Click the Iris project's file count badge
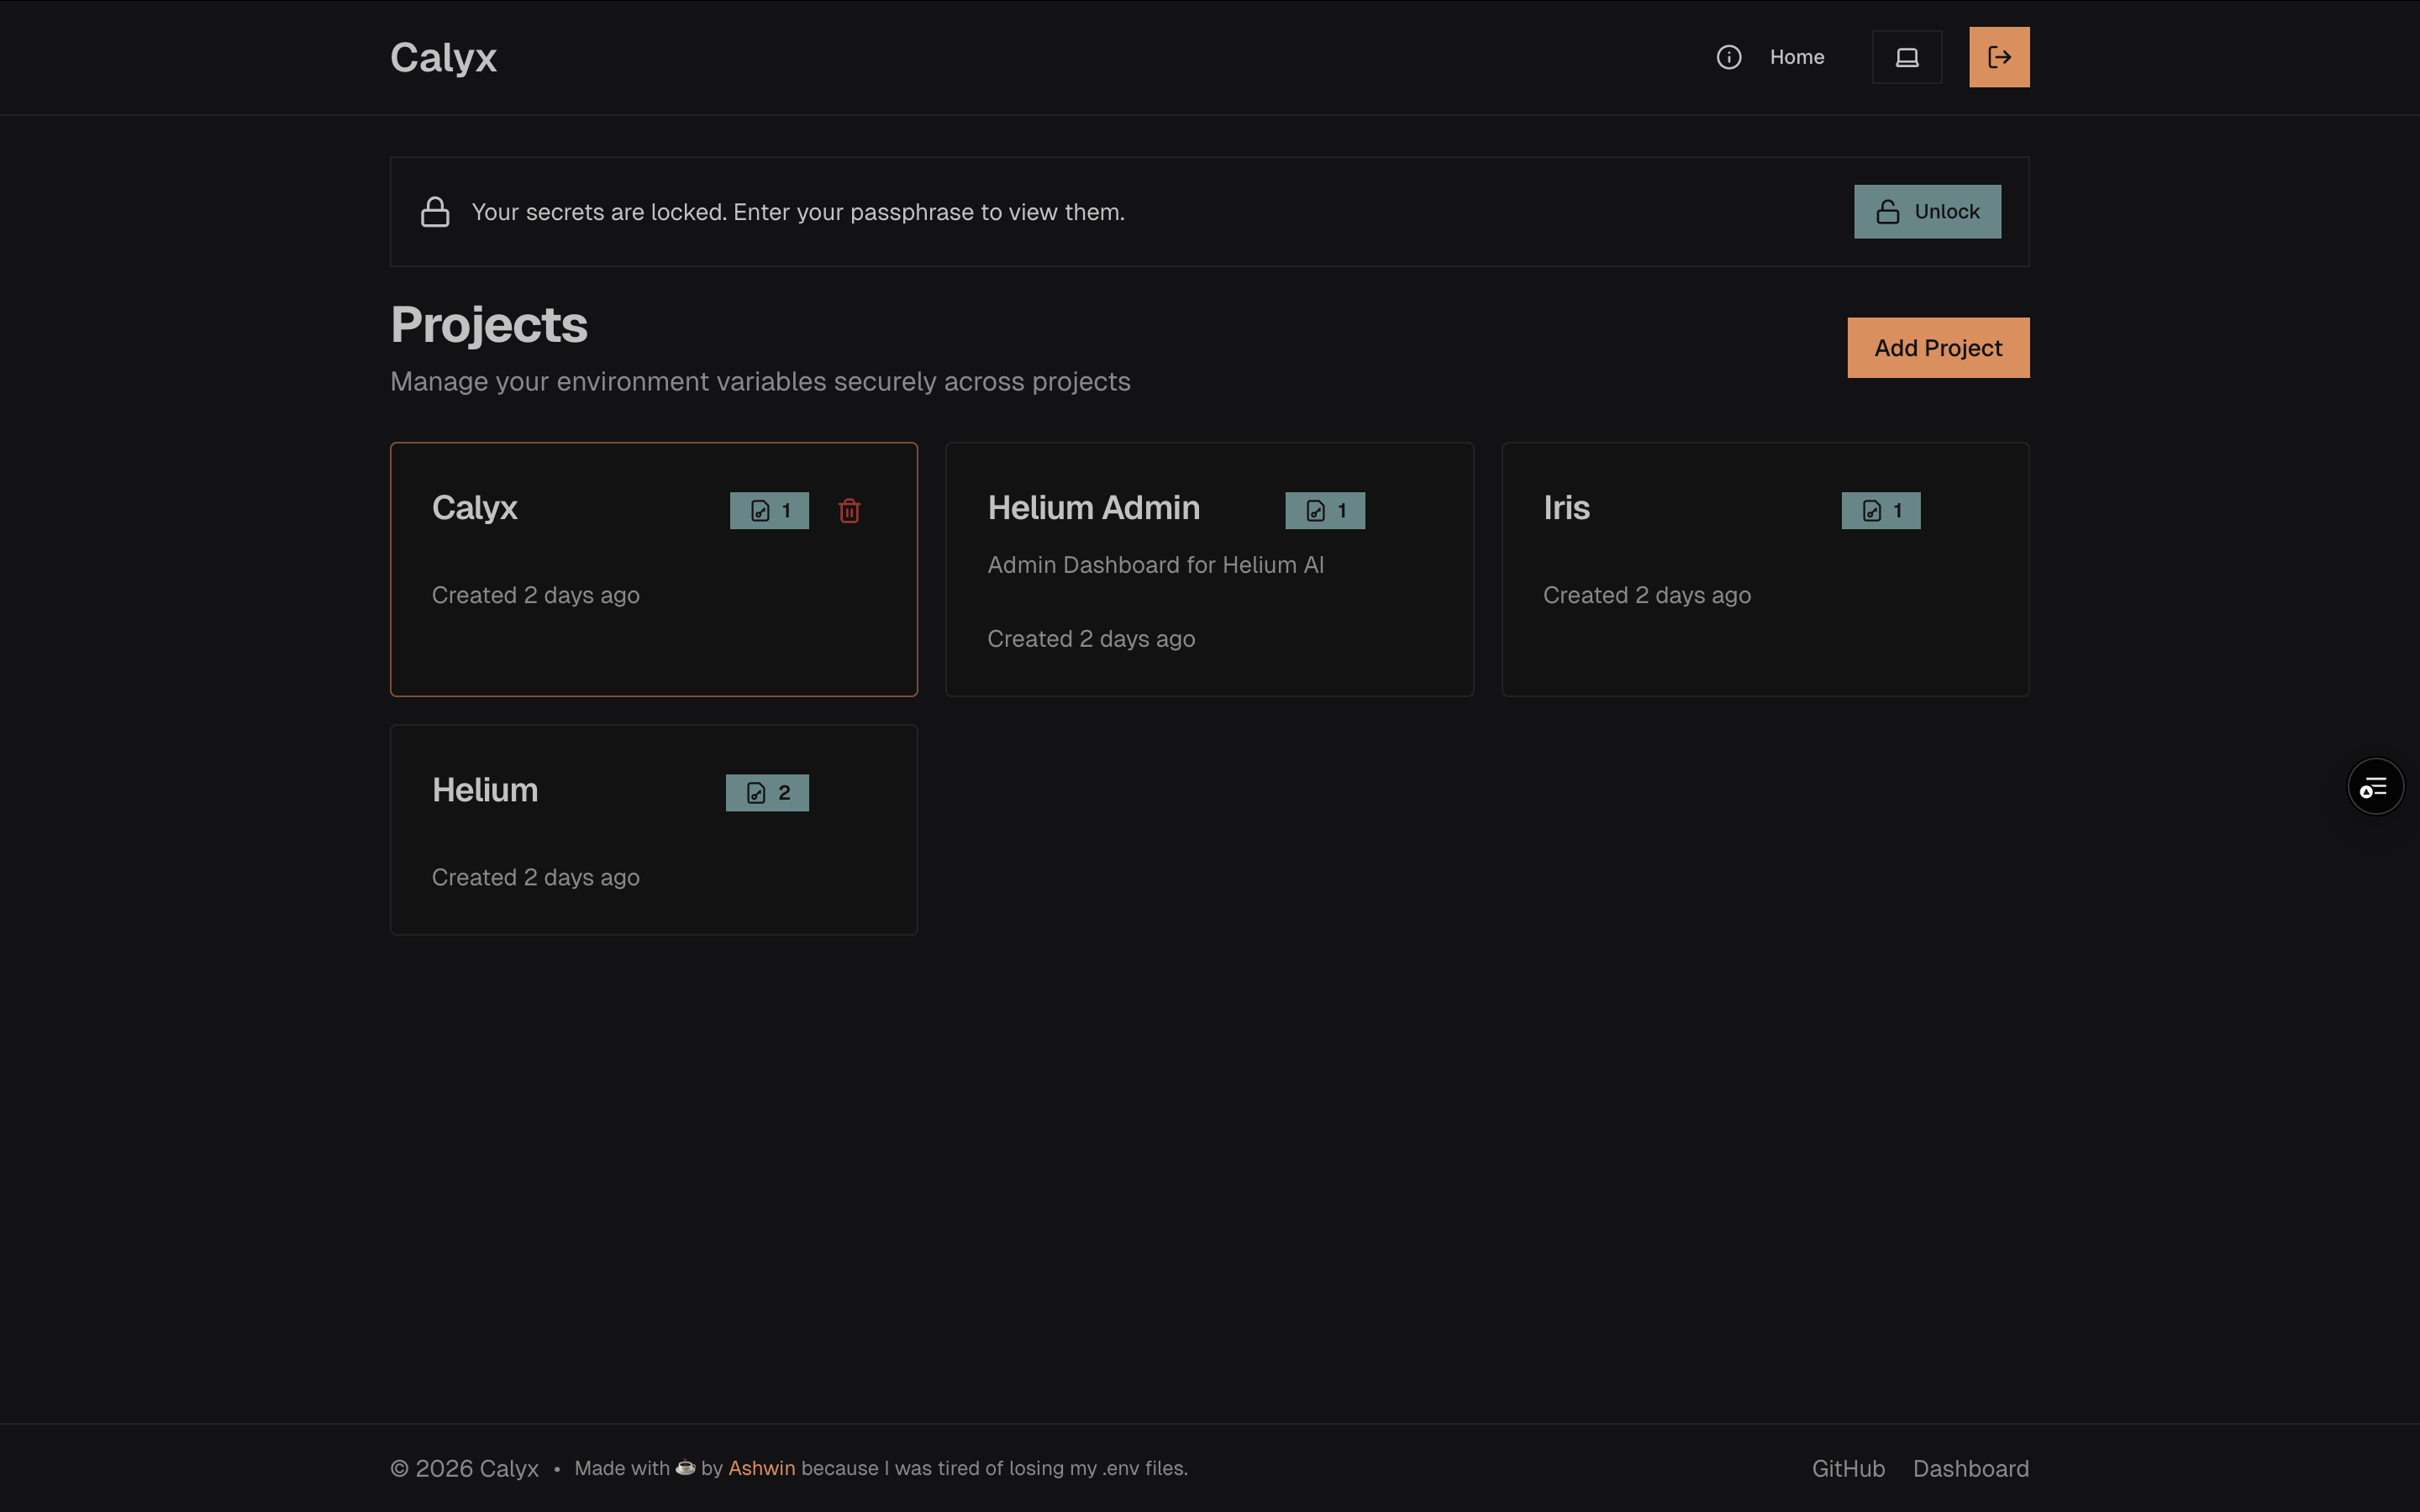 (x=1880, y=511)
